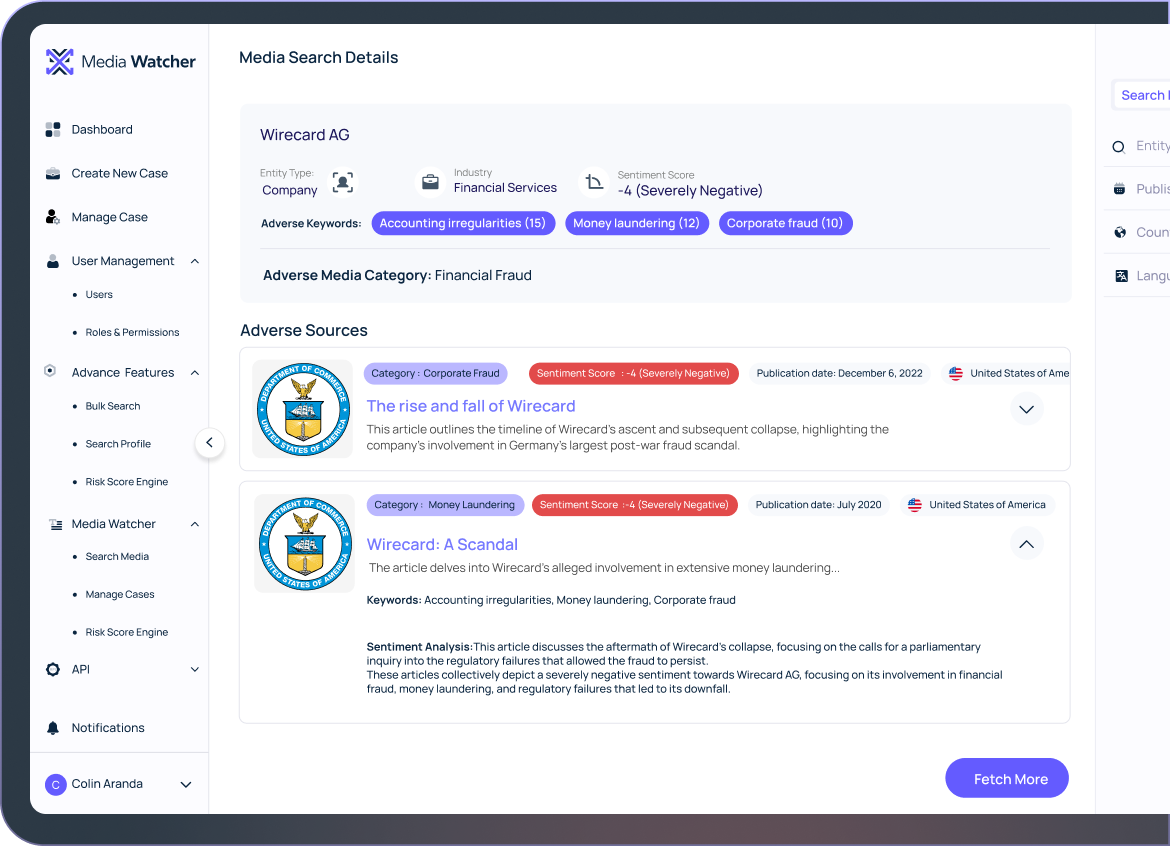
Task: Click Sentiment Score tag on A Scandal article
Action: 635,505
